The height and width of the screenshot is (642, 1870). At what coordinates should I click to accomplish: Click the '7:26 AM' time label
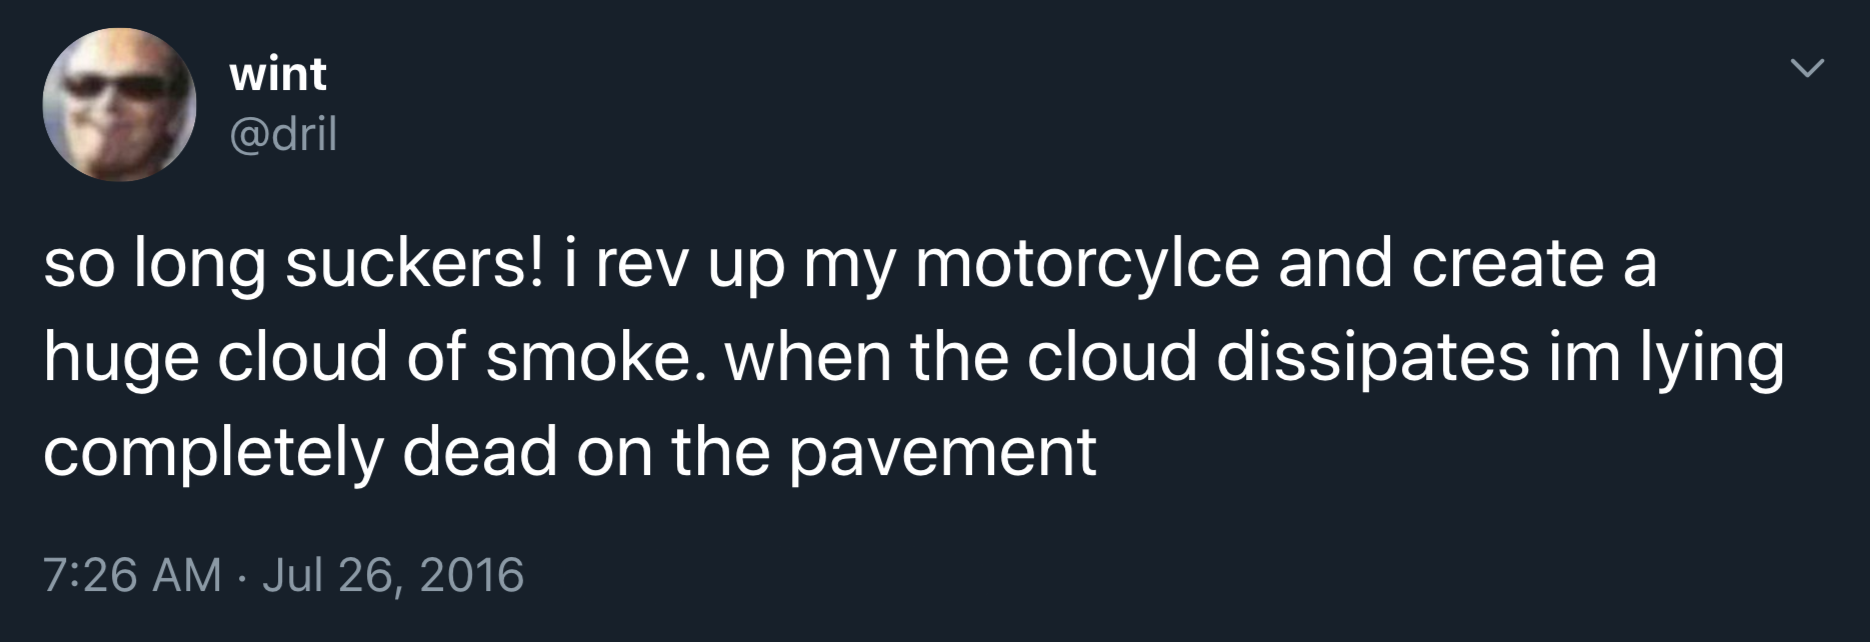point(130,574)
